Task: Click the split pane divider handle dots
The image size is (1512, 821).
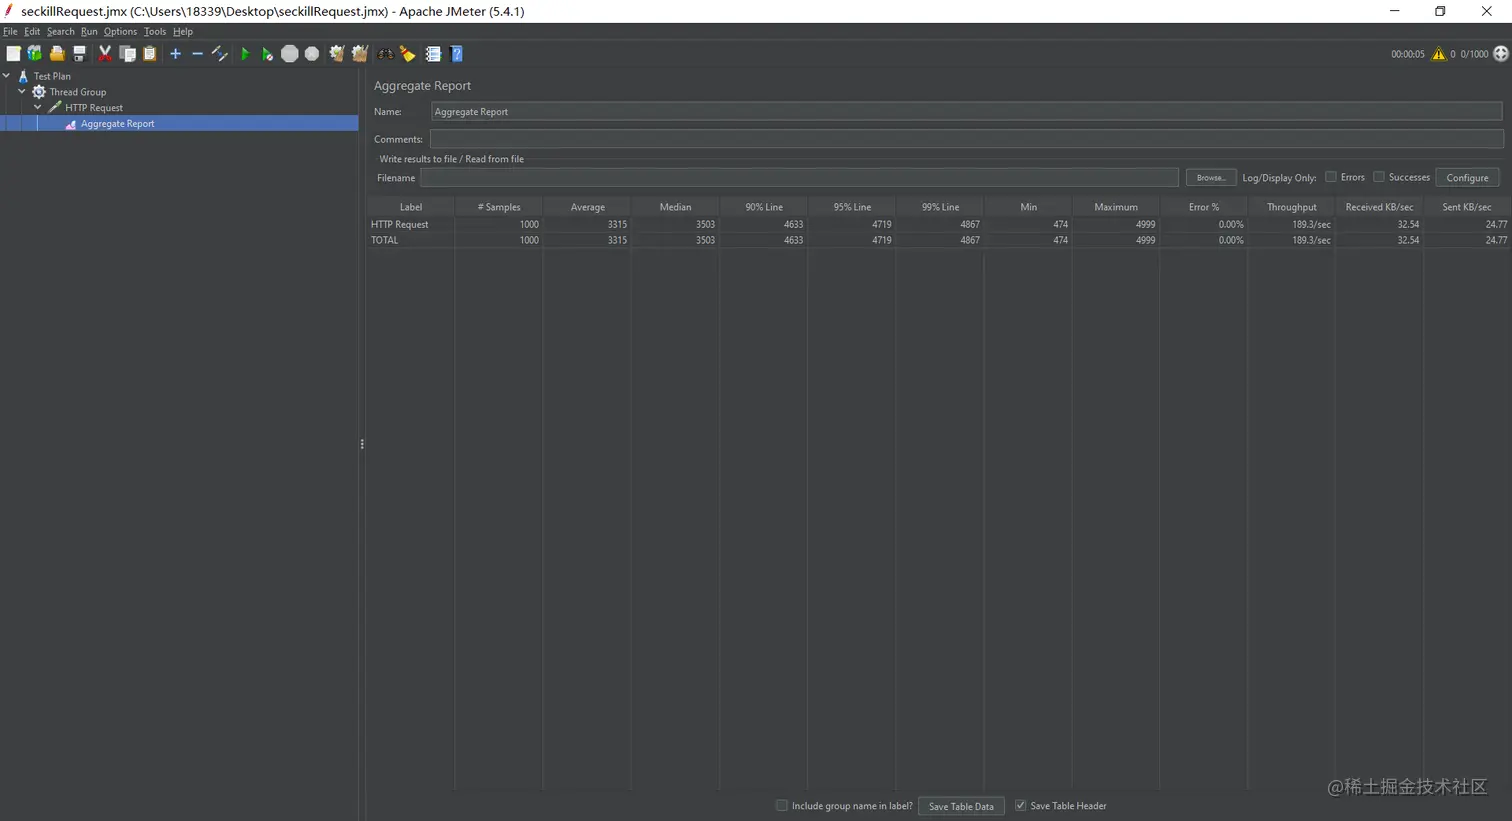Action: tap(362, 444)
